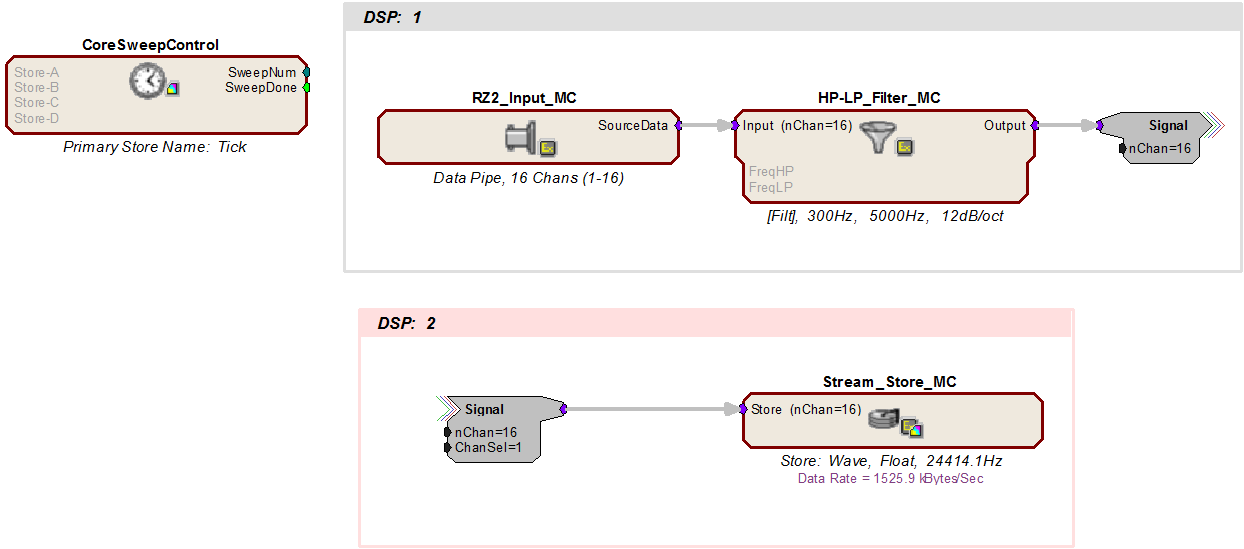Click the FreqHP parameter label
Image resolution: width=1244 pixels, height=549 pixels.
772,171
